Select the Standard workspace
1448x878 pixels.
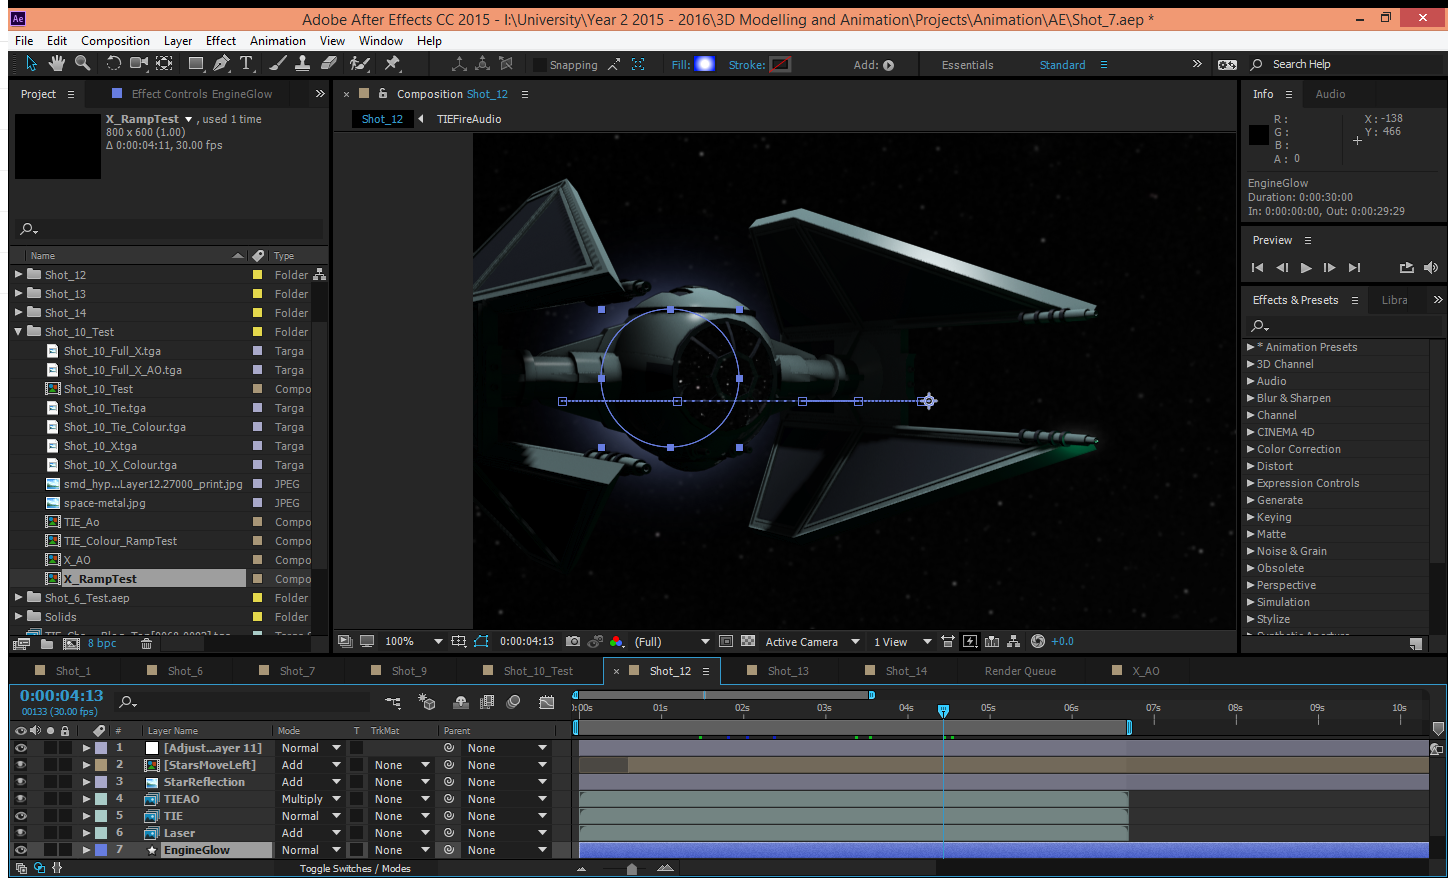tap(1062, 65)
